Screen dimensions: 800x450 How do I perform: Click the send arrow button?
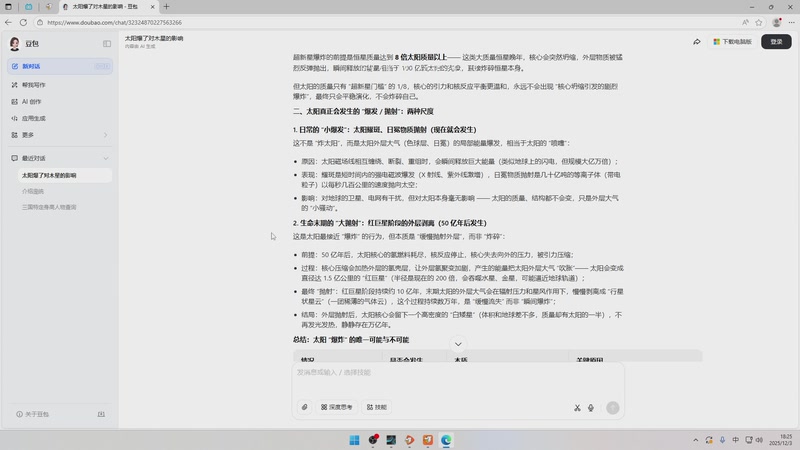[x=613, y=408]
